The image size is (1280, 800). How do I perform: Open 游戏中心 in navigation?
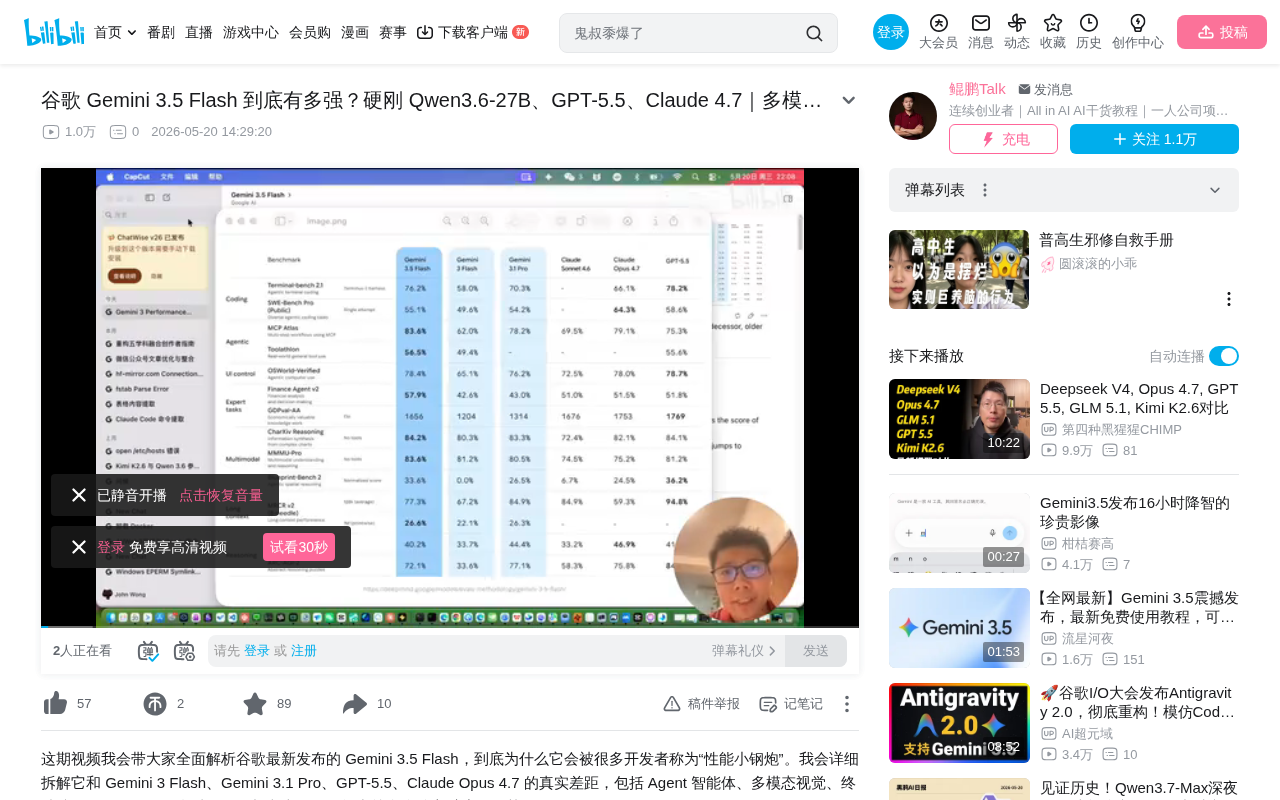[x=251, y=32]
